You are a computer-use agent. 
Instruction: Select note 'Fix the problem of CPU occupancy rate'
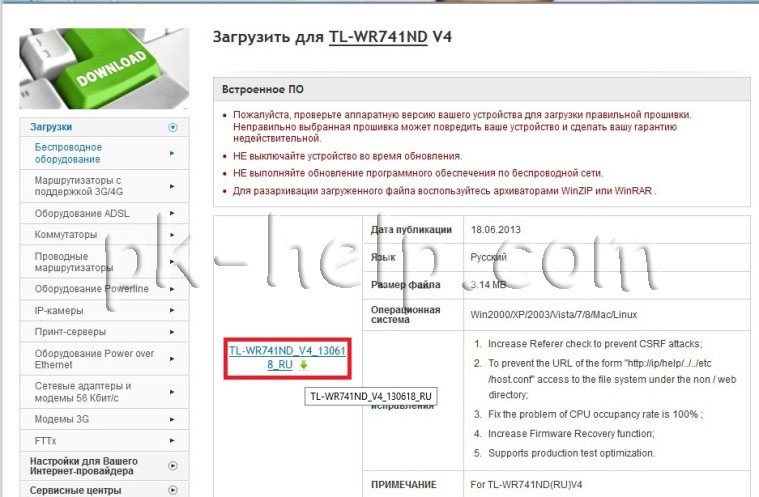coord(595,414)
